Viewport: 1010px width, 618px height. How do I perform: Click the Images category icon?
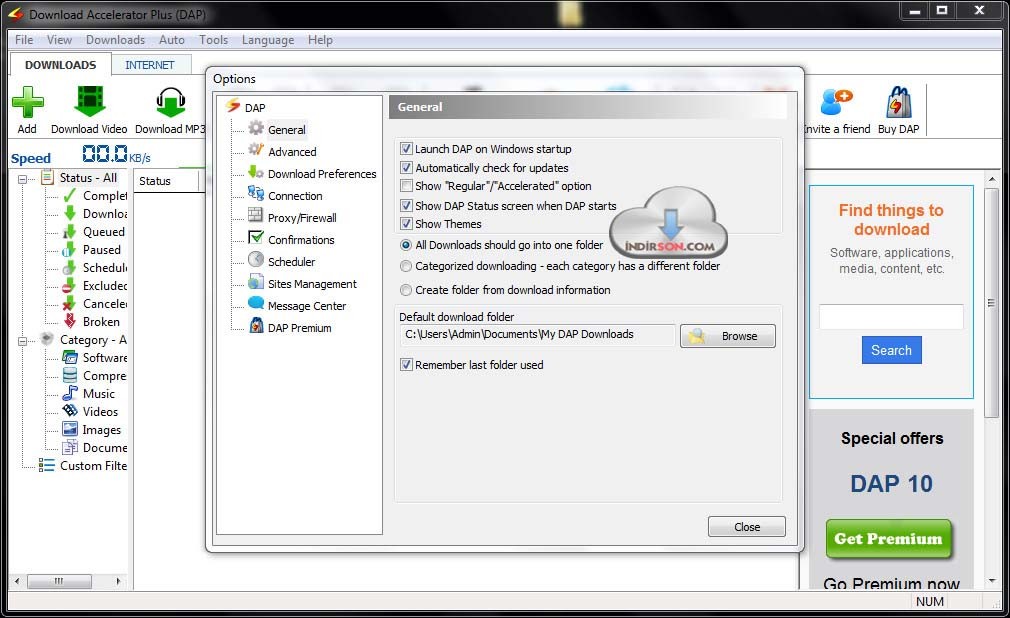(x=70, y=429)
